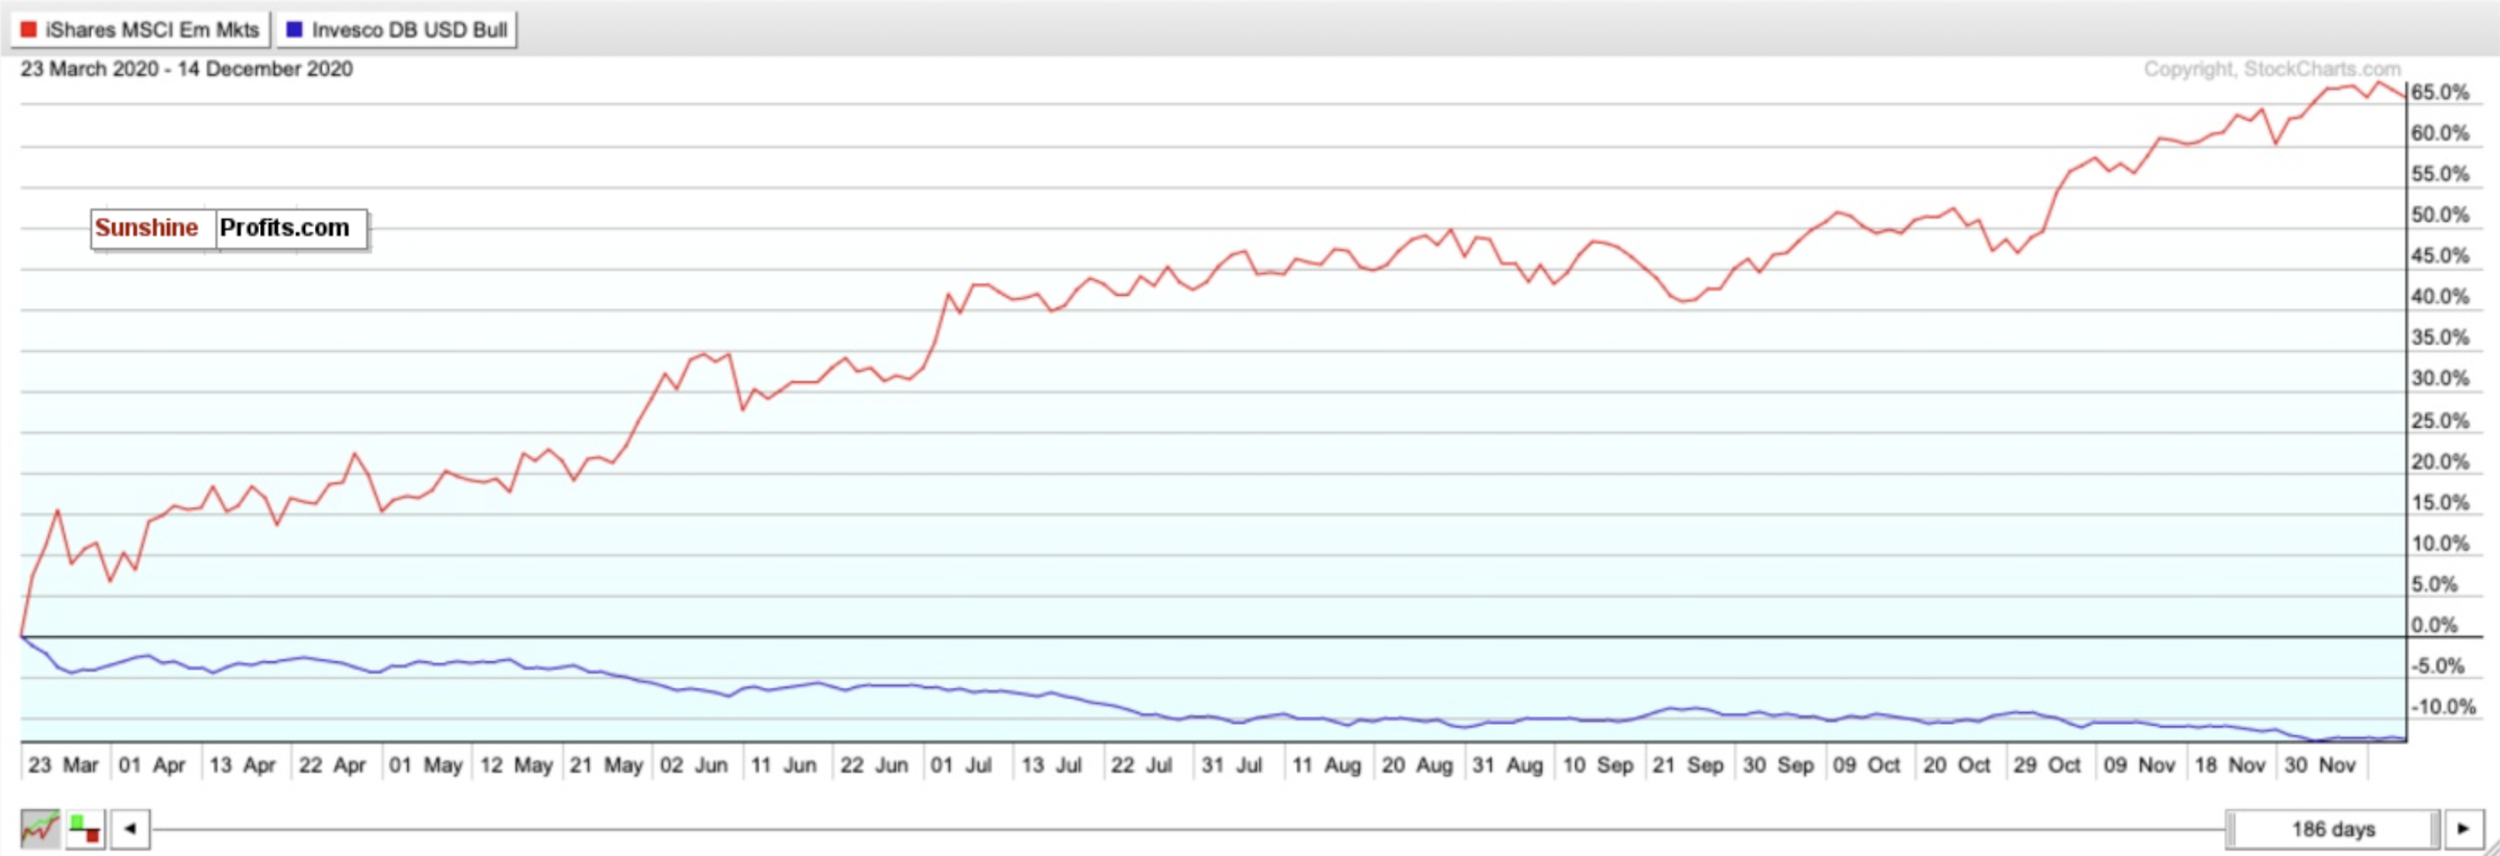2500x856 pixels.
Task: Click the date range slider track
Action: pos(1188,829)
